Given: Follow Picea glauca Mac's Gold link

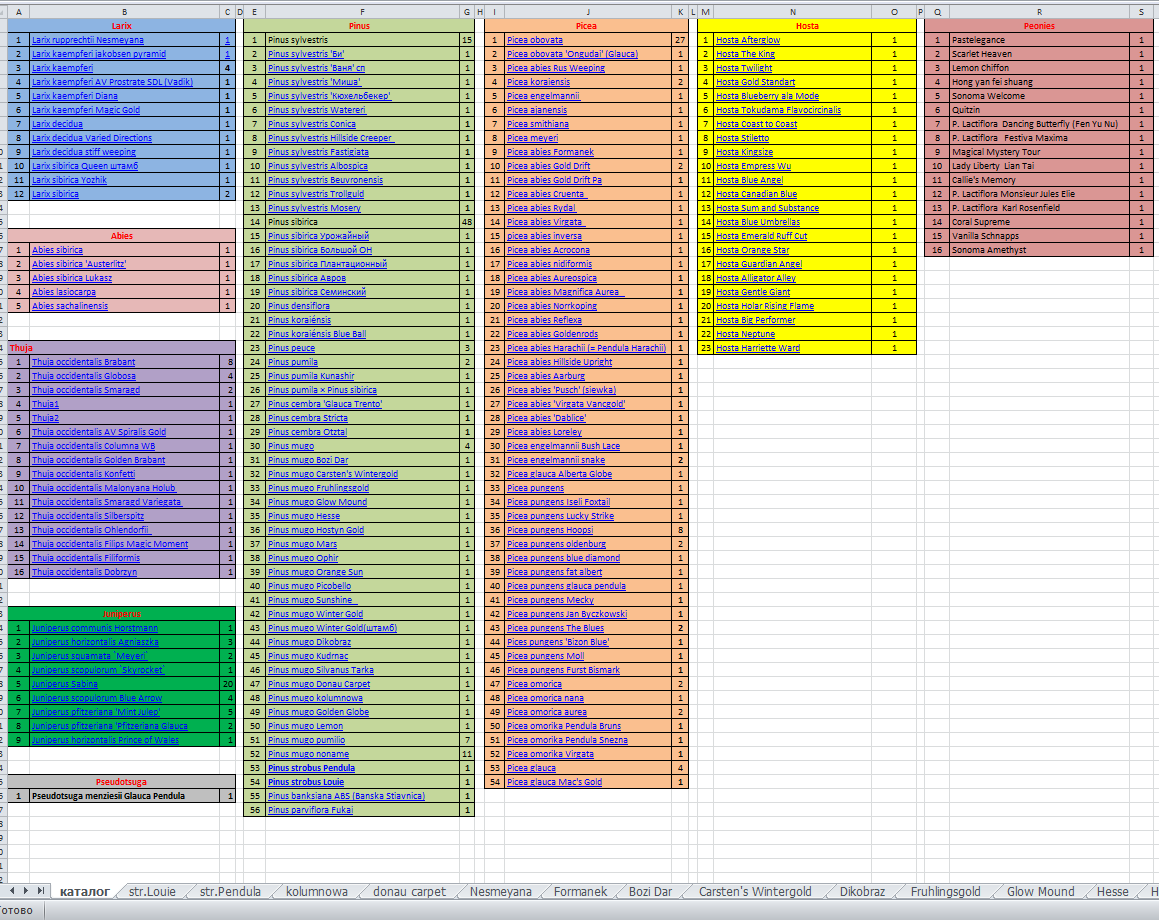Looking at the screenshot, I should pos(554,782).
